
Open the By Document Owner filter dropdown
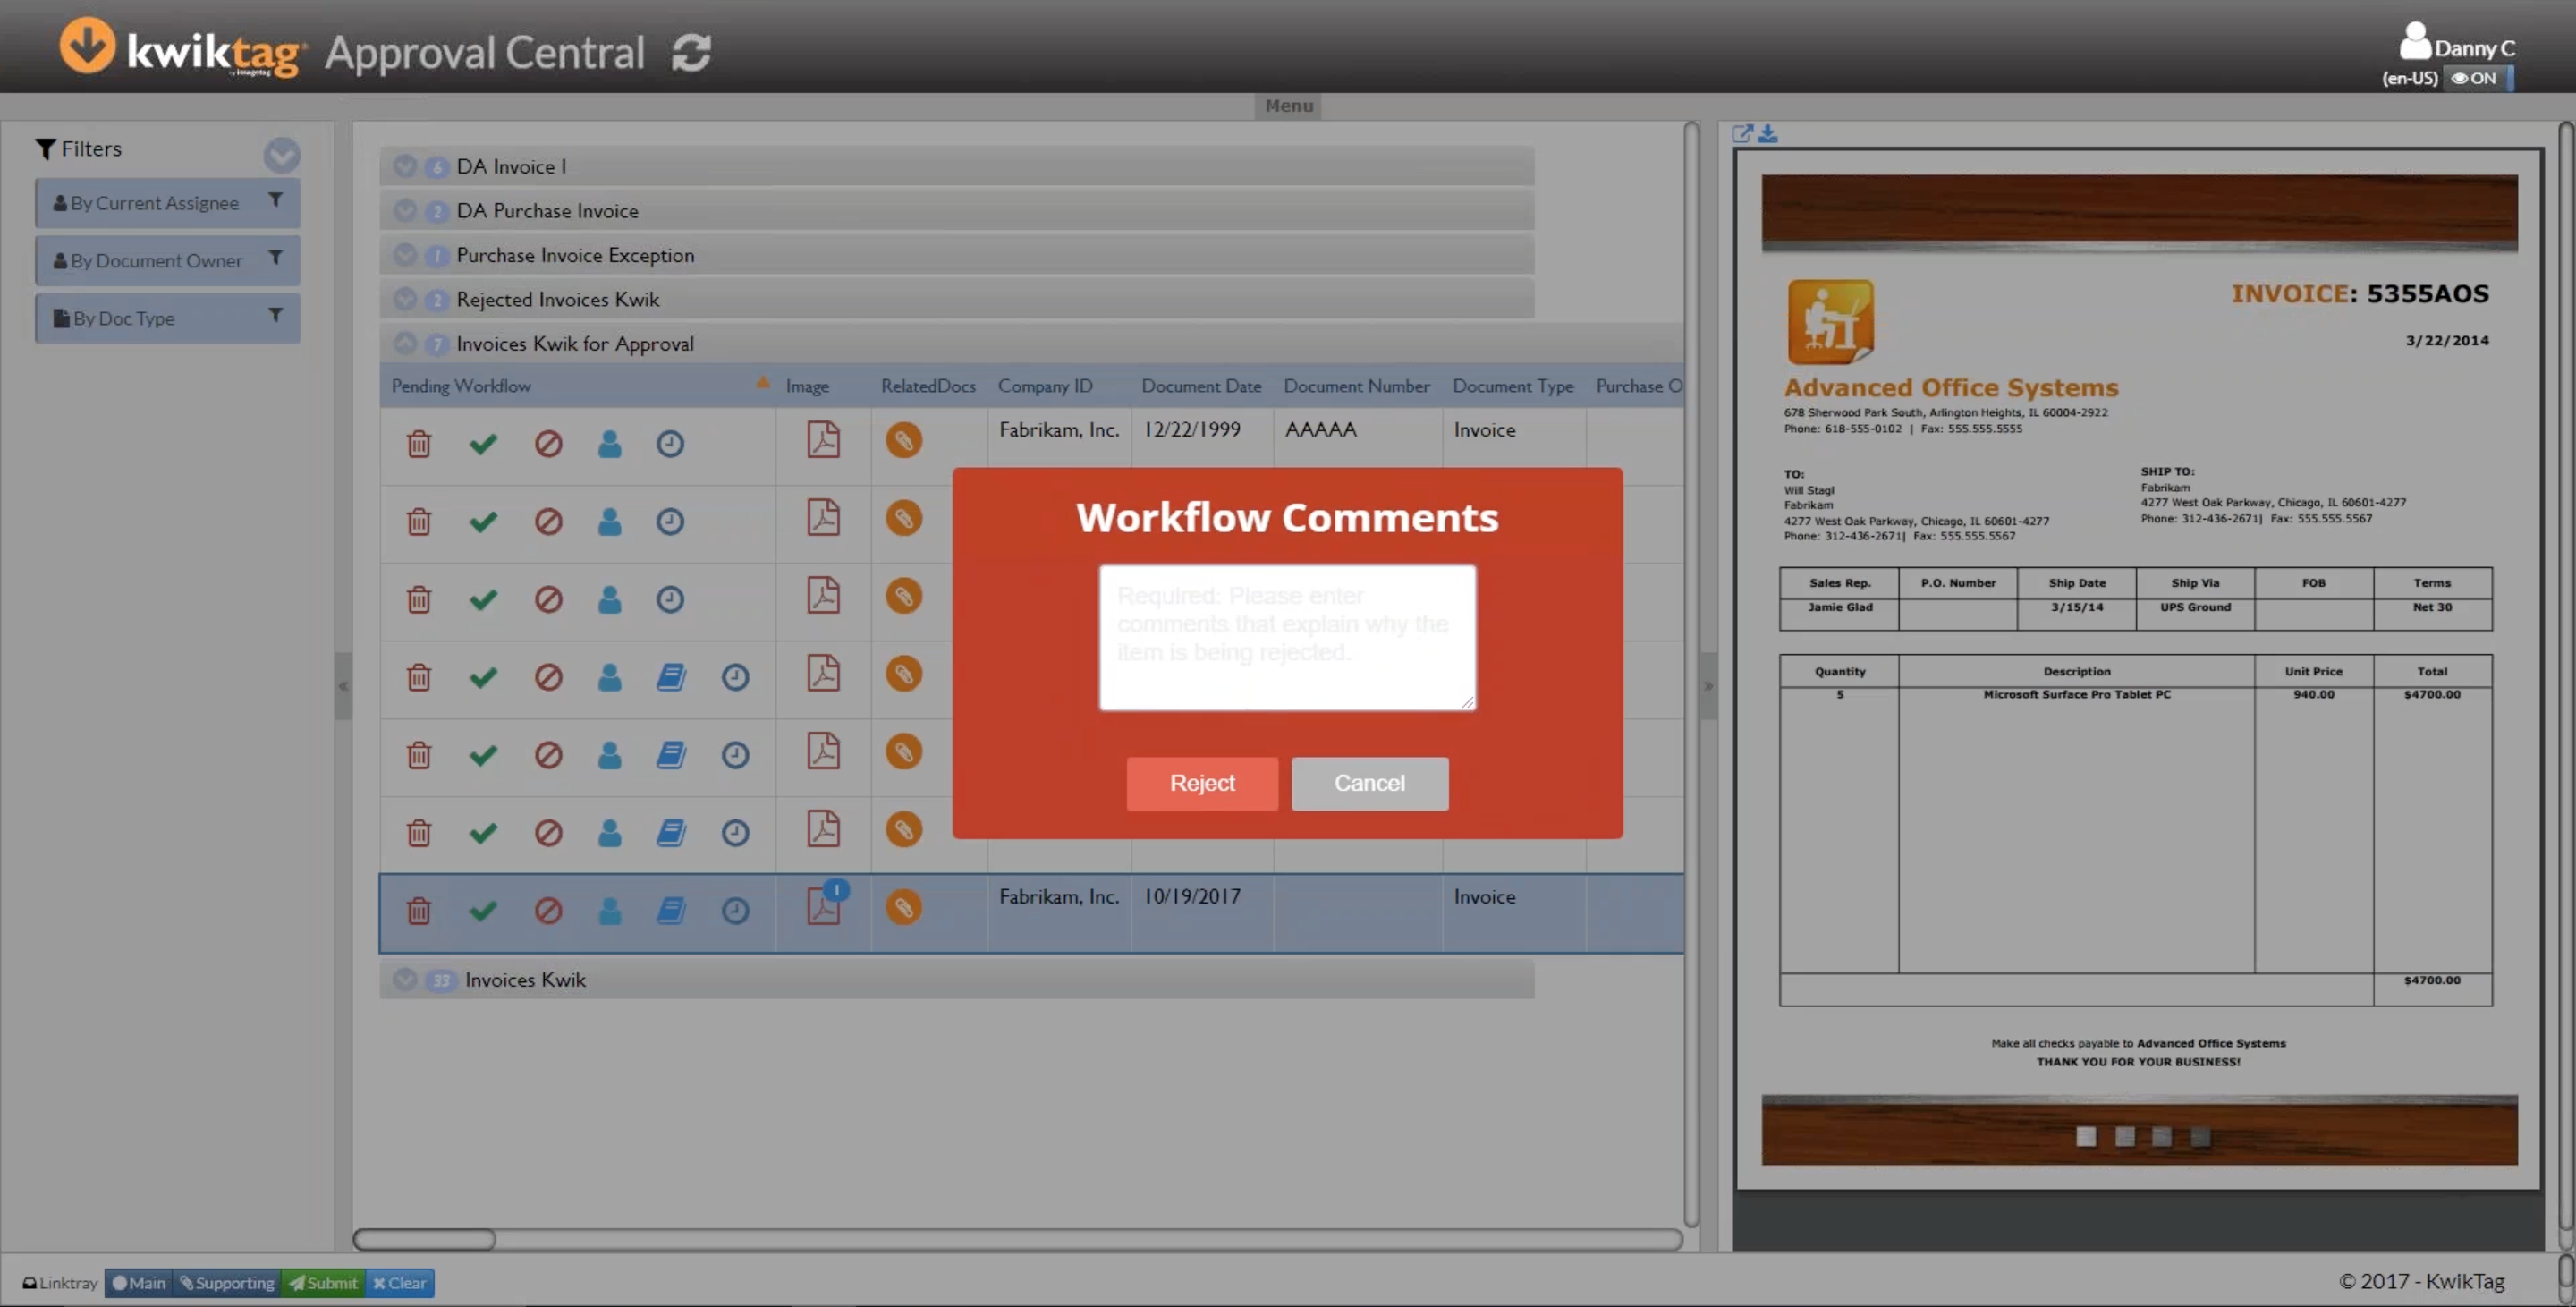(167, 260)
